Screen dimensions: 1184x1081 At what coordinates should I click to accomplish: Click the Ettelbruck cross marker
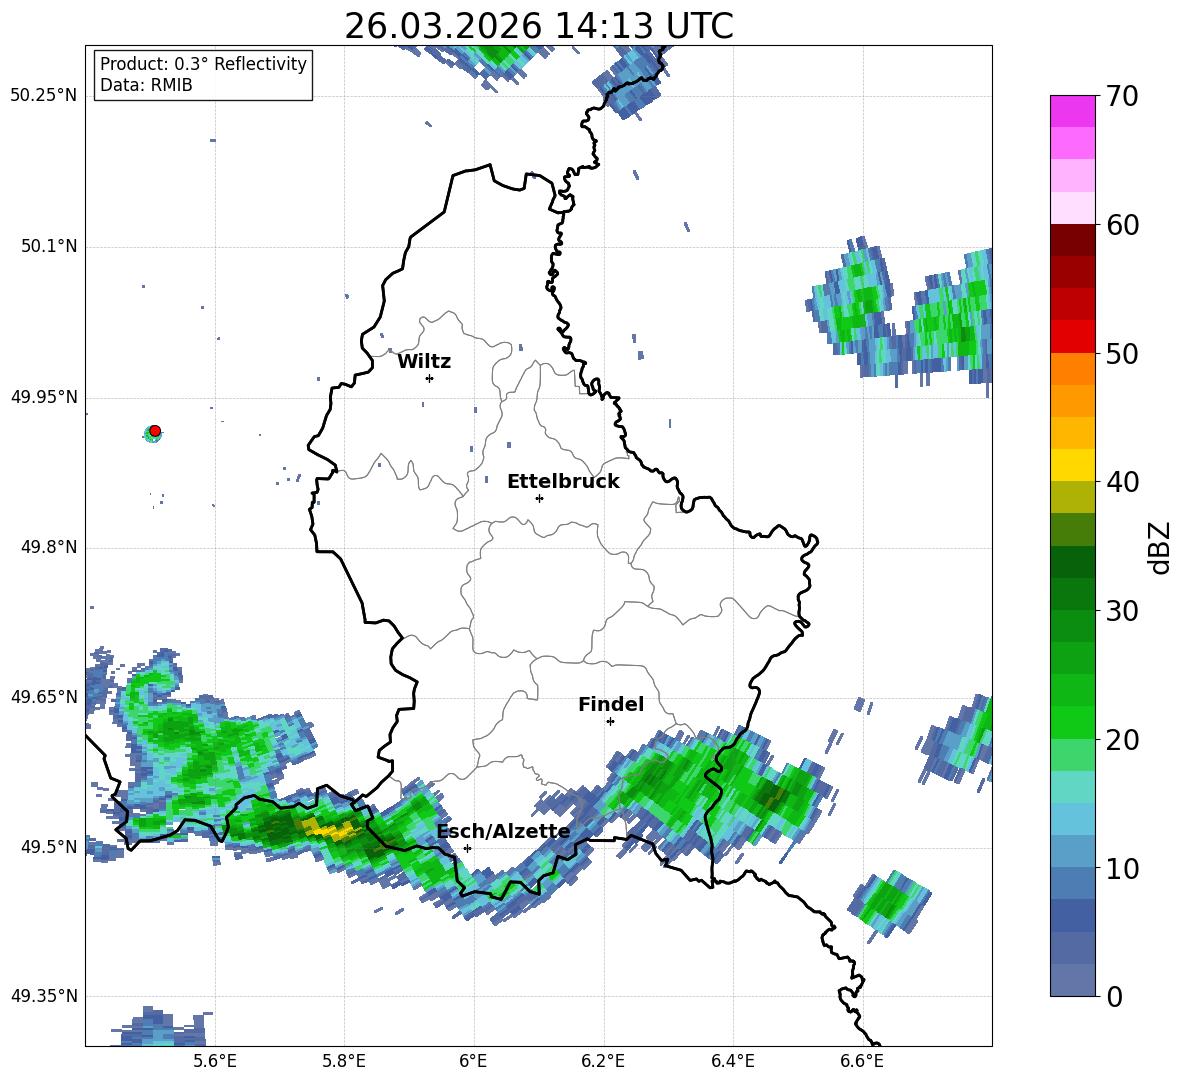tap(539, 498)
